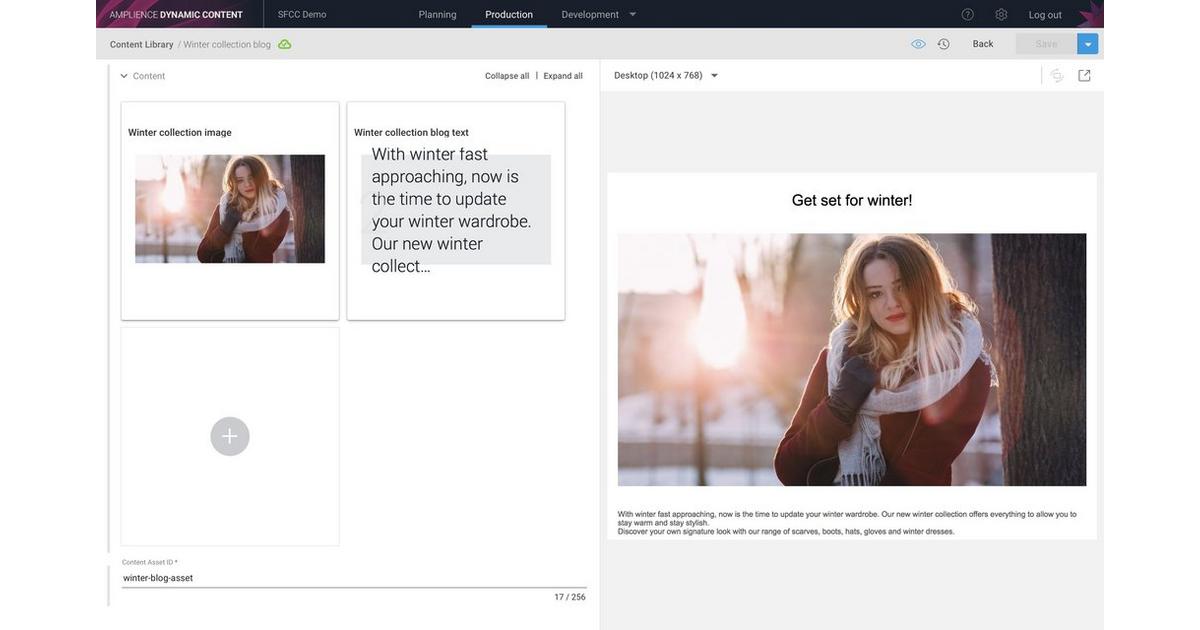Open the Save options dropdown arrow
1200x630 pixels.
(x=1088, y=44)
